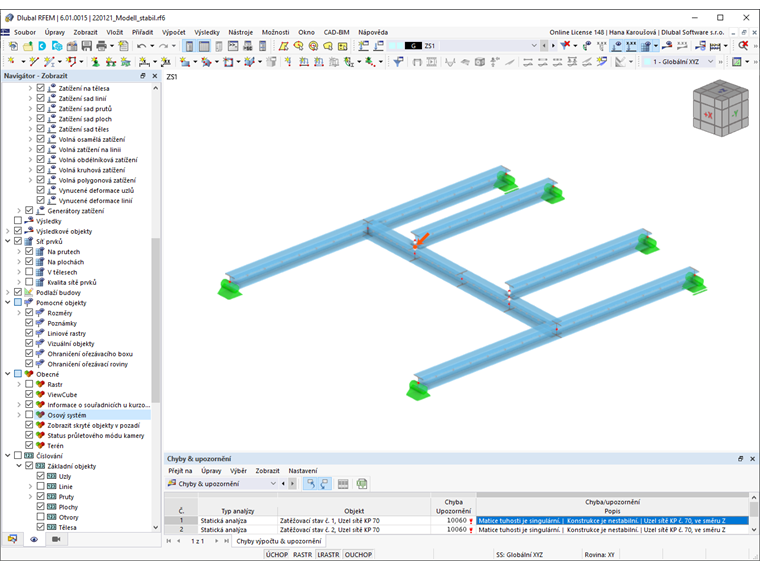Open the CAD-BIM menu
The width and height of the screenshot is (760, 570).
click(x=336, y=32)
